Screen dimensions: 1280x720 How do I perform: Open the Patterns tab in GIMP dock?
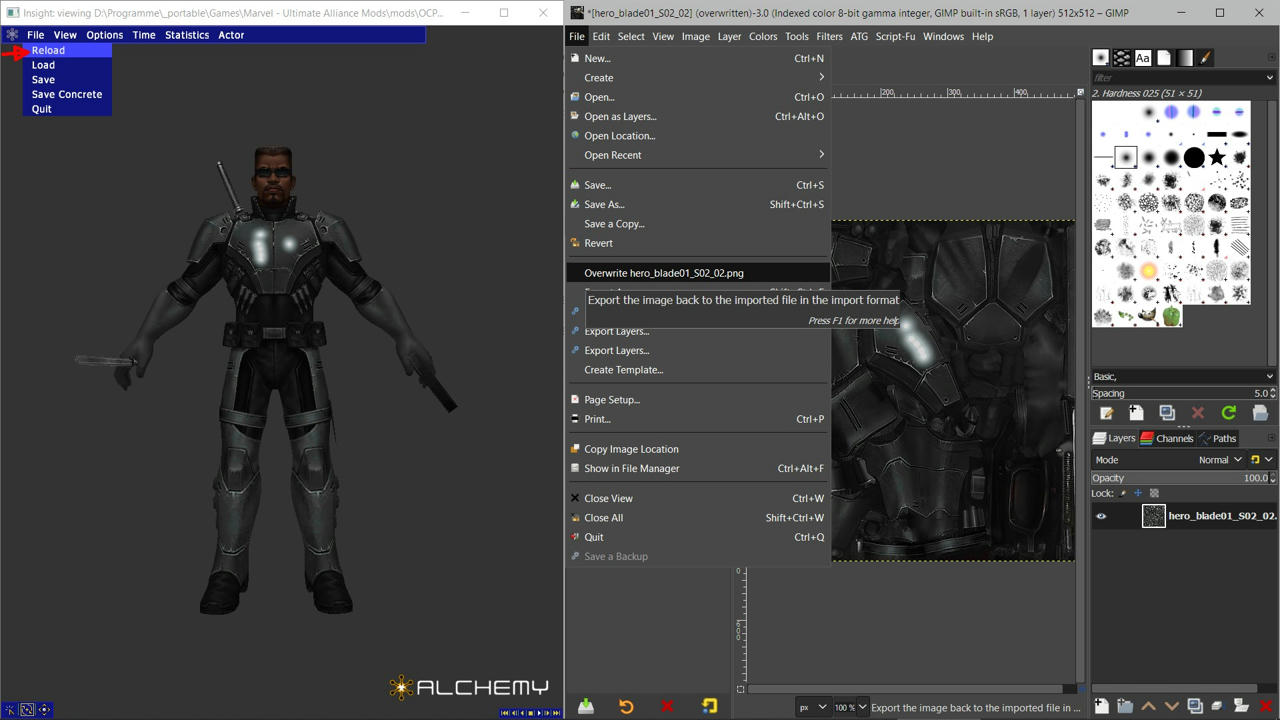point(1122,58)
